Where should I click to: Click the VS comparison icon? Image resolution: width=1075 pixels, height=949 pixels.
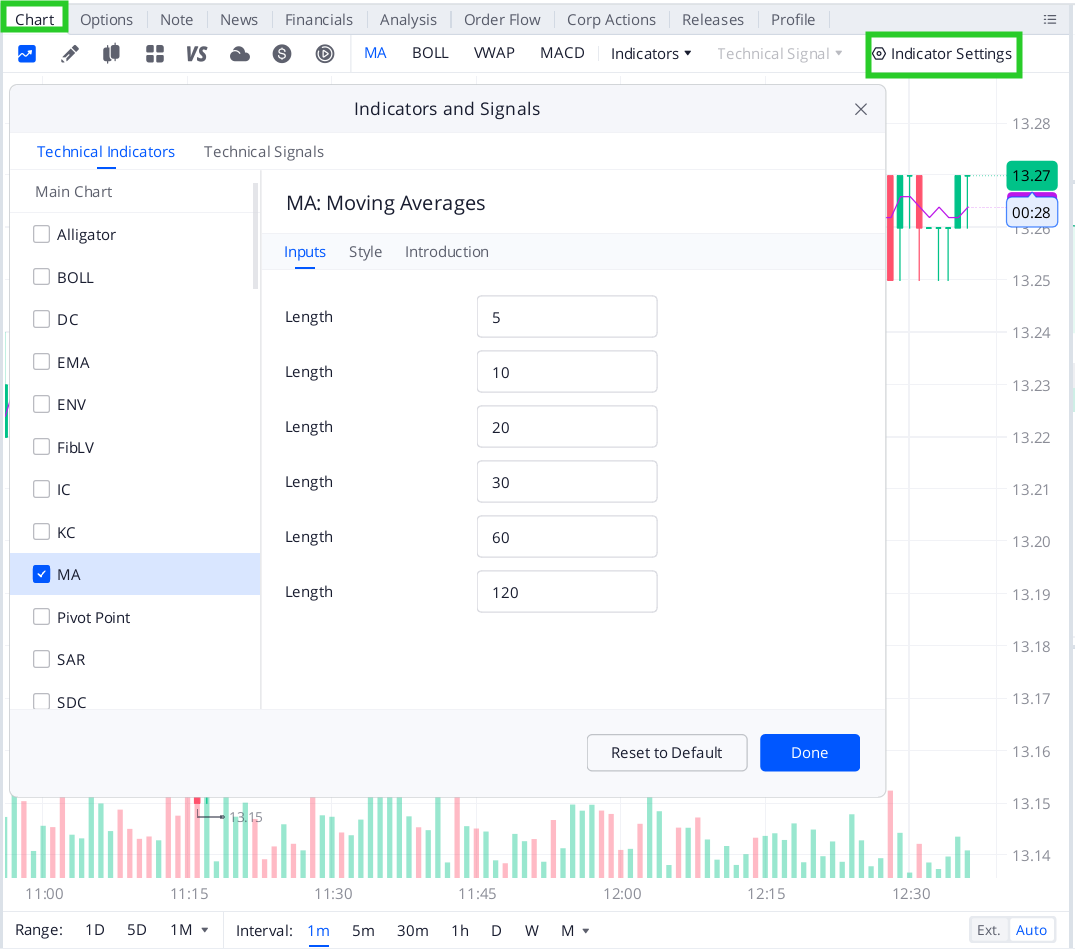pos(197,54)
